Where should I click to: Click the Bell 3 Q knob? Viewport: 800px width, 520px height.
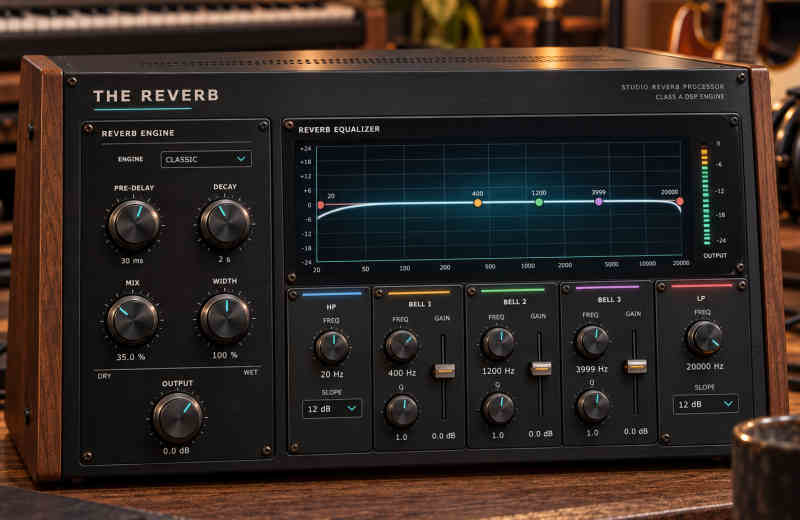[593, 406]
